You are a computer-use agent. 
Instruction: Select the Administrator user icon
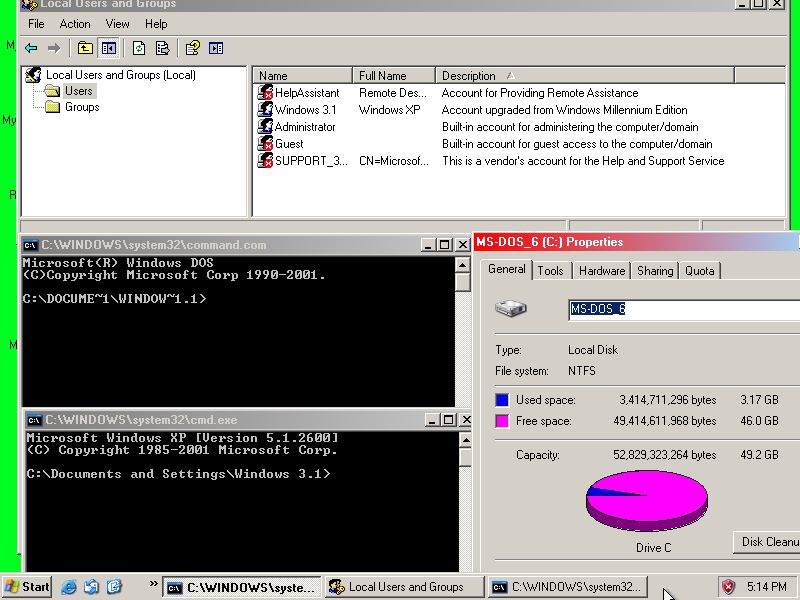265,126
